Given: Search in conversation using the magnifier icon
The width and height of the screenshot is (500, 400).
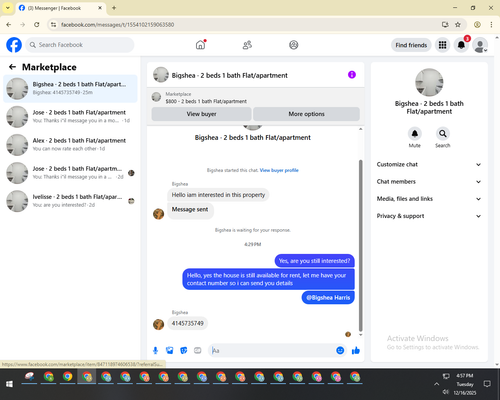Looking at the screenshot, I should click(x=443, y=134).
